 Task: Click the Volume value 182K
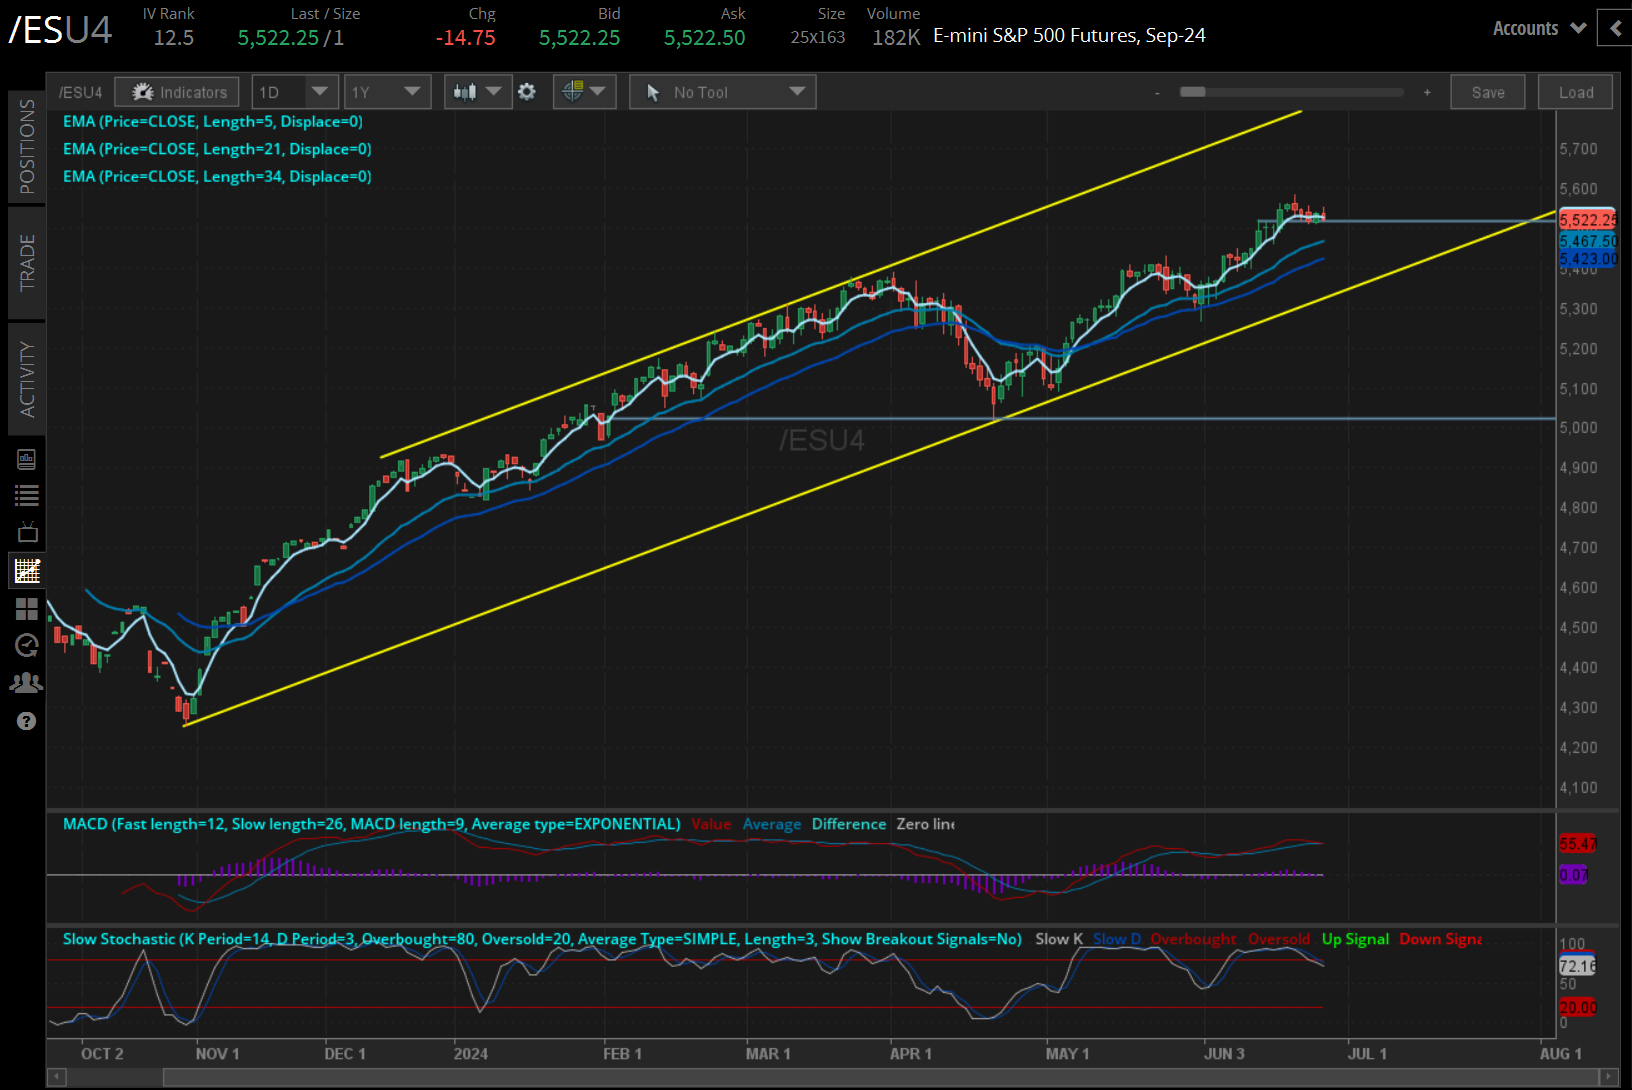coord(896,38)
